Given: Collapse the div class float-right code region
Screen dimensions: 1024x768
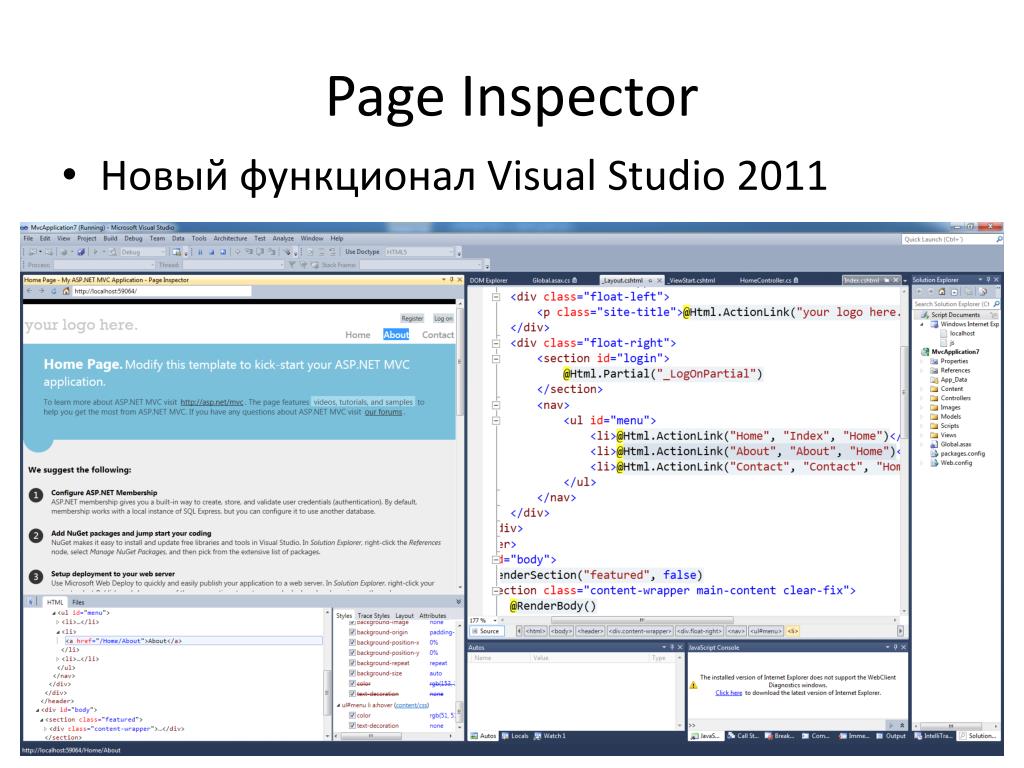Looking at the screenshot, I should (x=496, y=343).
